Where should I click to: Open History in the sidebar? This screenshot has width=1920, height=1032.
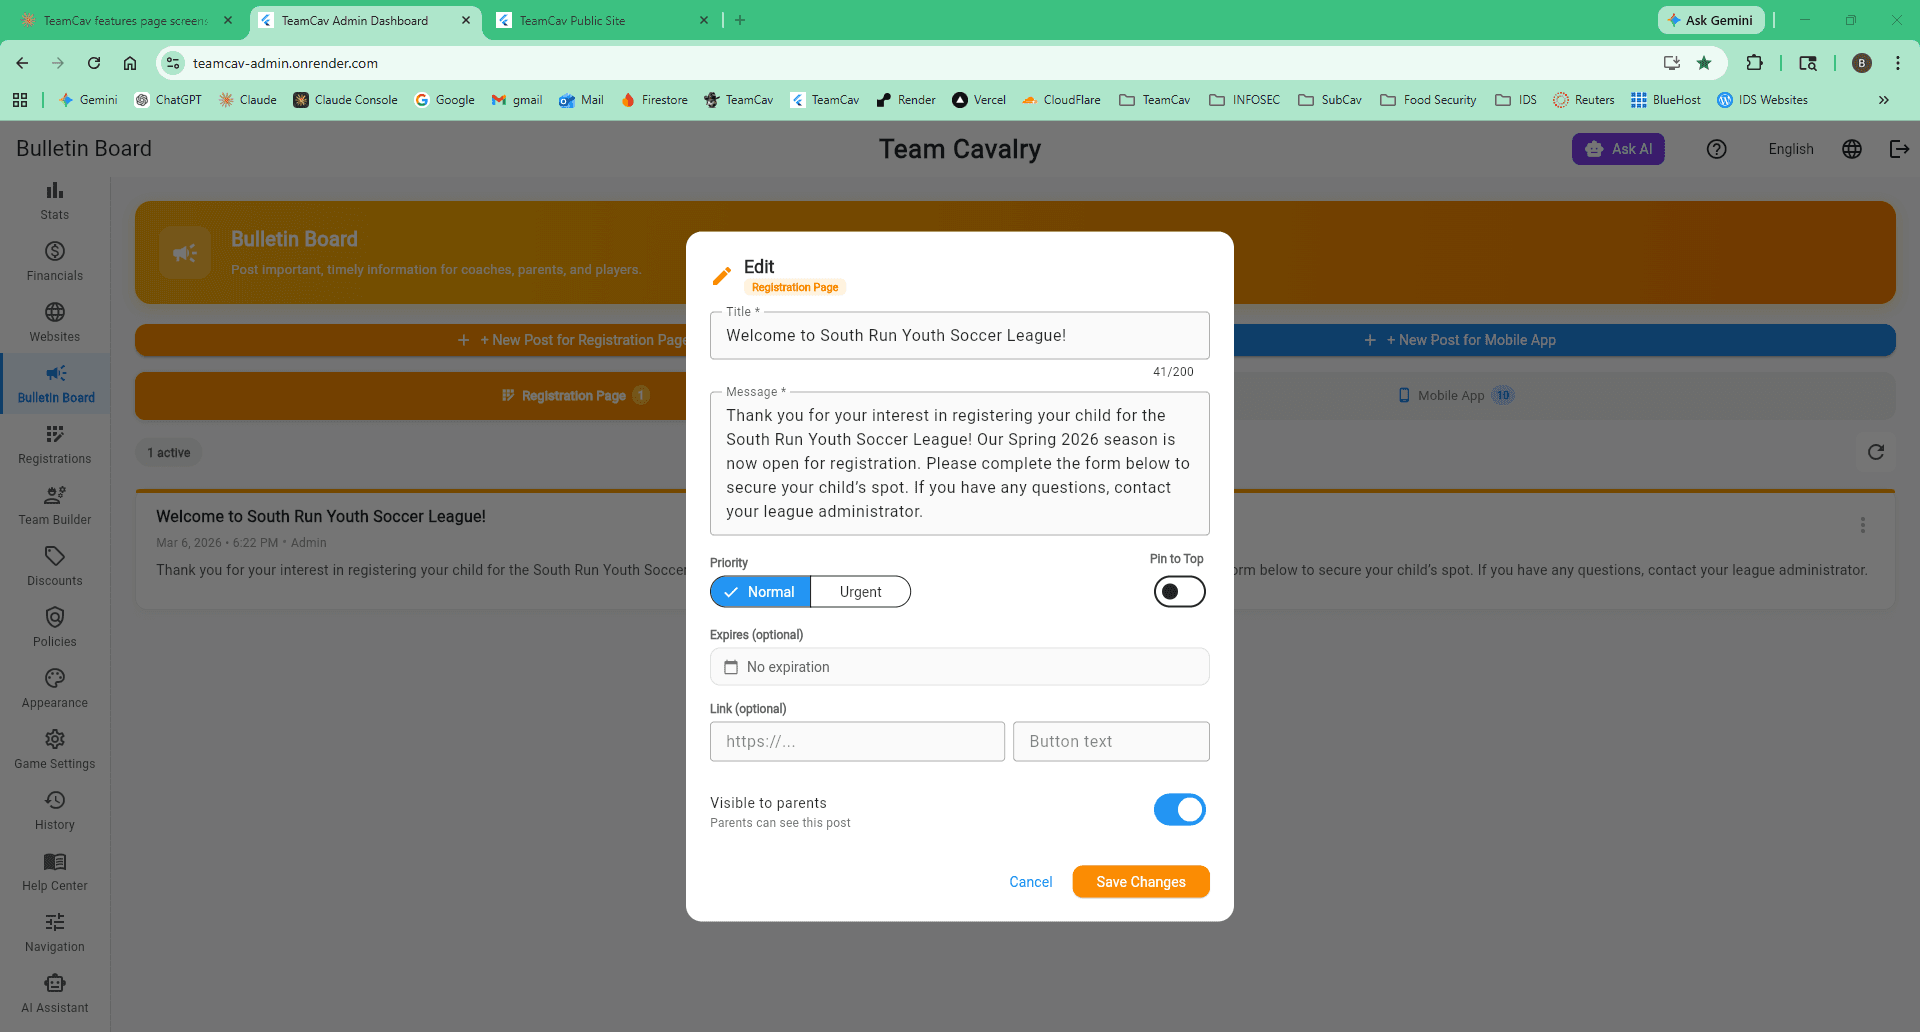click(55, 810)
